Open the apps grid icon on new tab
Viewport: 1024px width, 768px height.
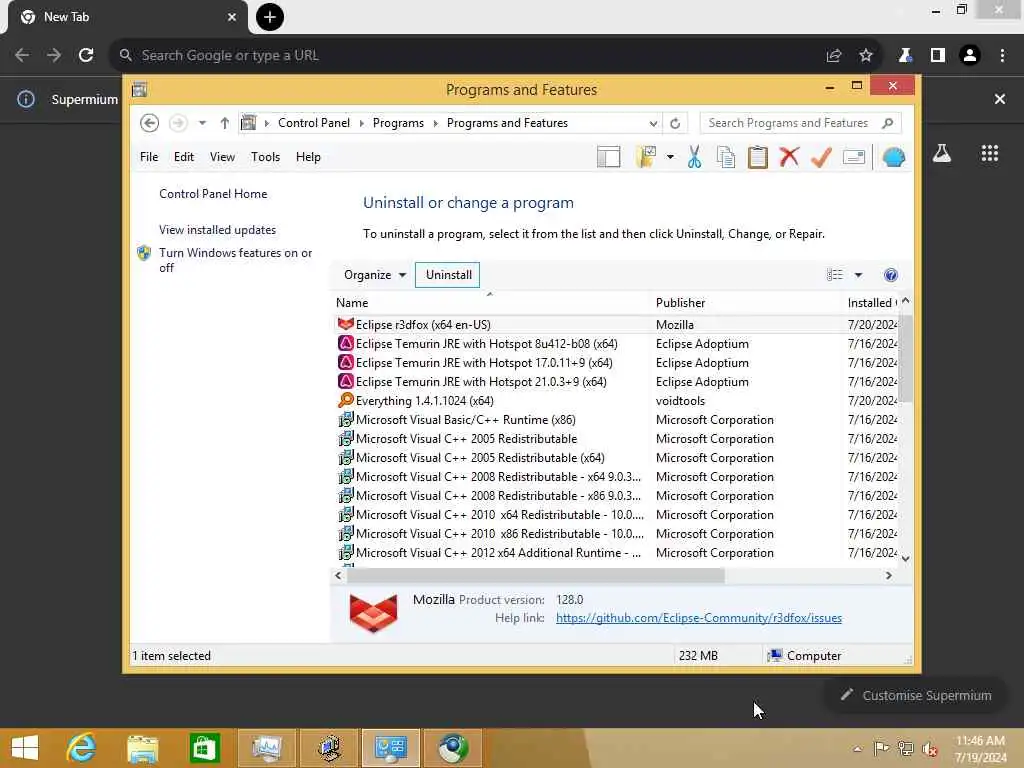tap(990, 153)
